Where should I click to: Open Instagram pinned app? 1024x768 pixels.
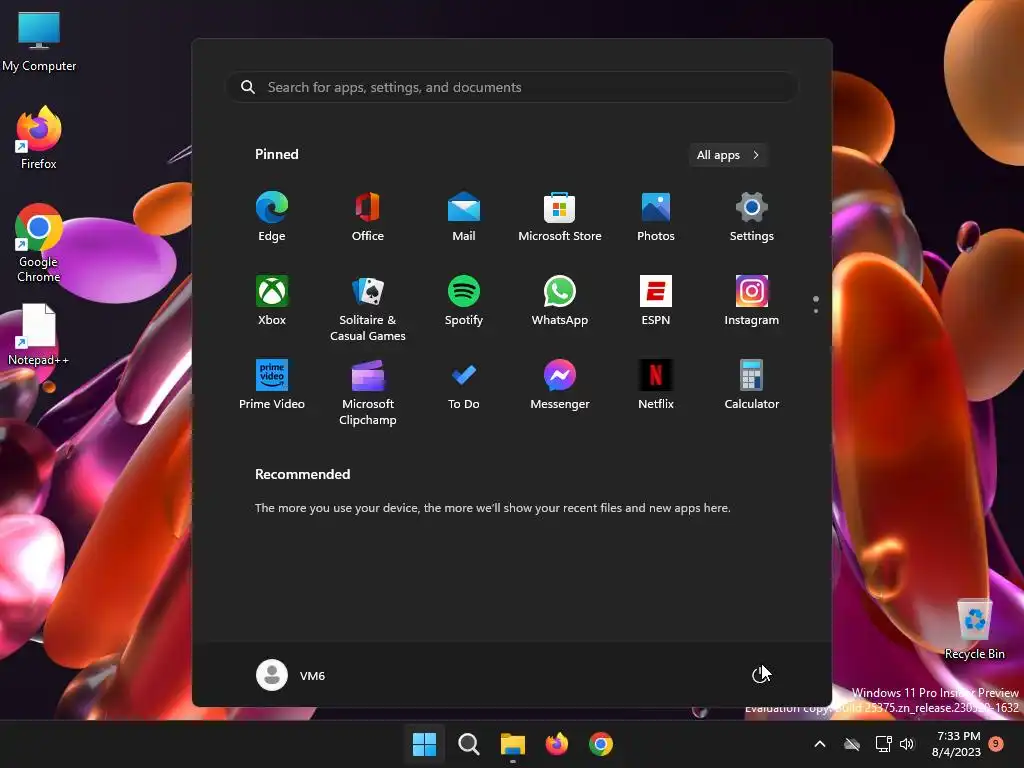[x=752, y=300]
